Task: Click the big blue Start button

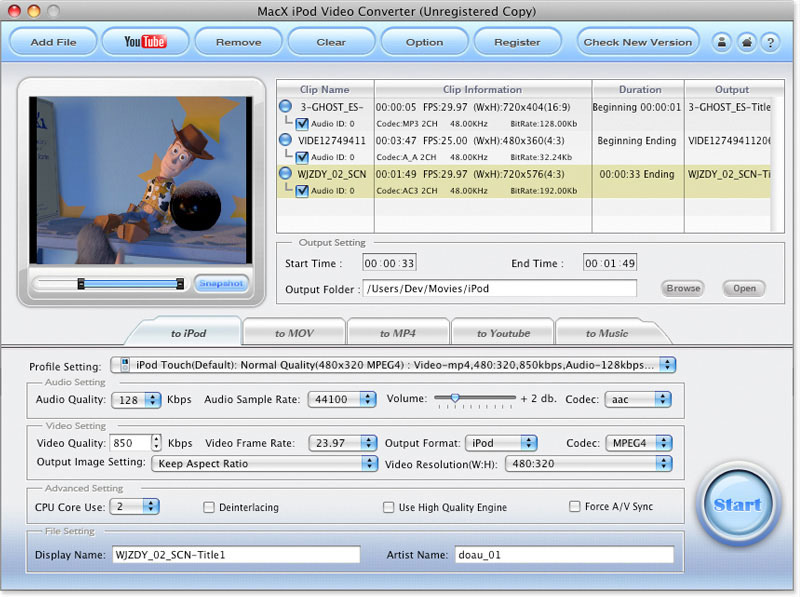Action: [737, 505]
